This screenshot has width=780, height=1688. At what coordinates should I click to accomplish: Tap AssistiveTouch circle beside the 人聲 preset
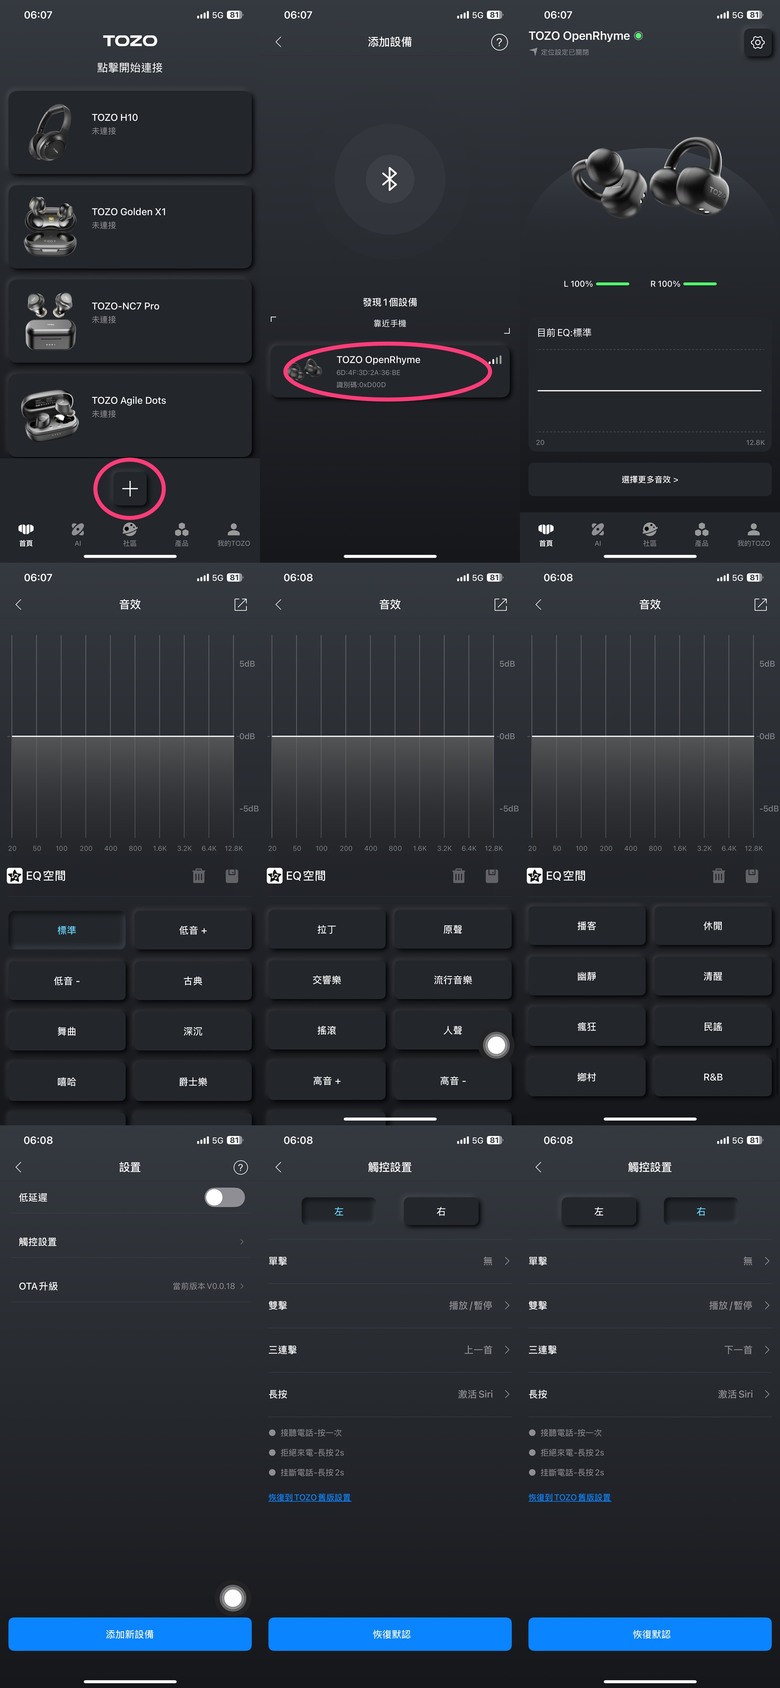point(496,1045)
